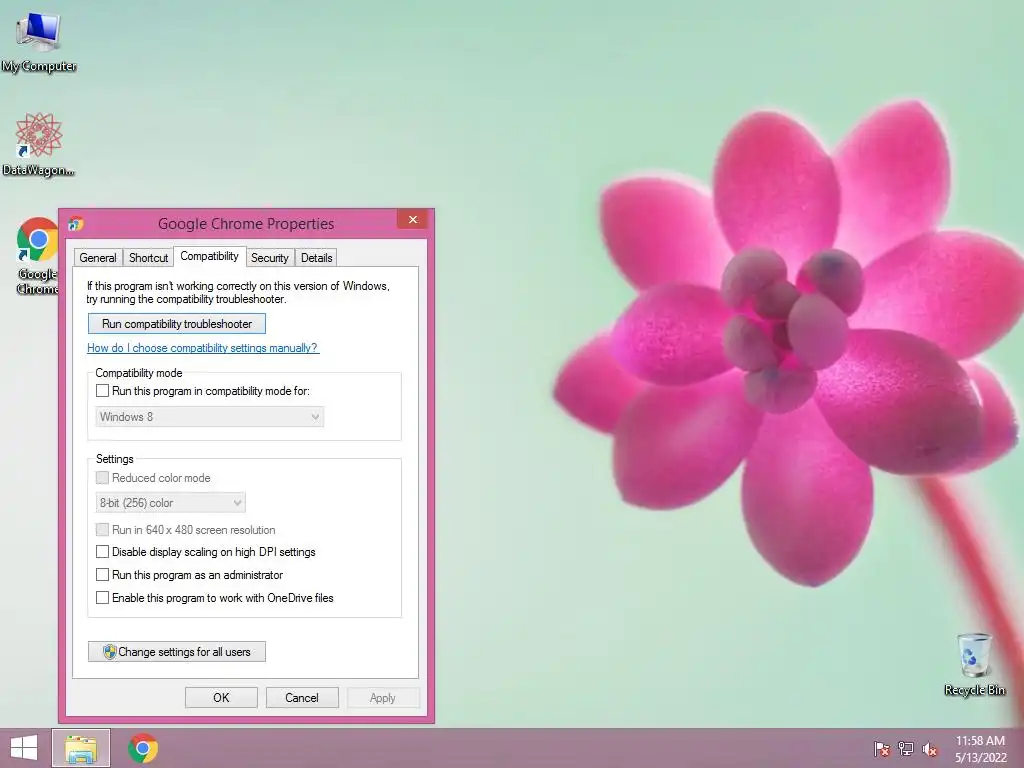
Task: Switch to the General tab
Action: pyautogui.click(x=98, y=257)
